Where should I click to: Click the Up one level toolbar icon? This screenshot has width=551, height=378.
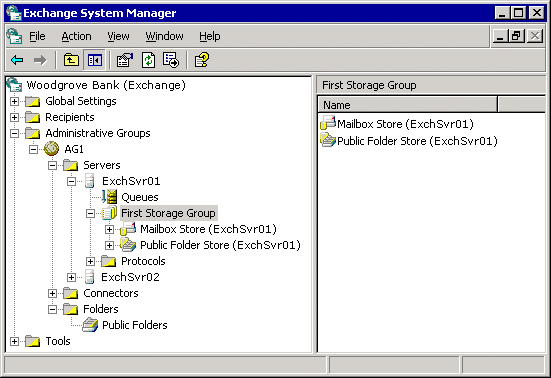click(71, 60)
